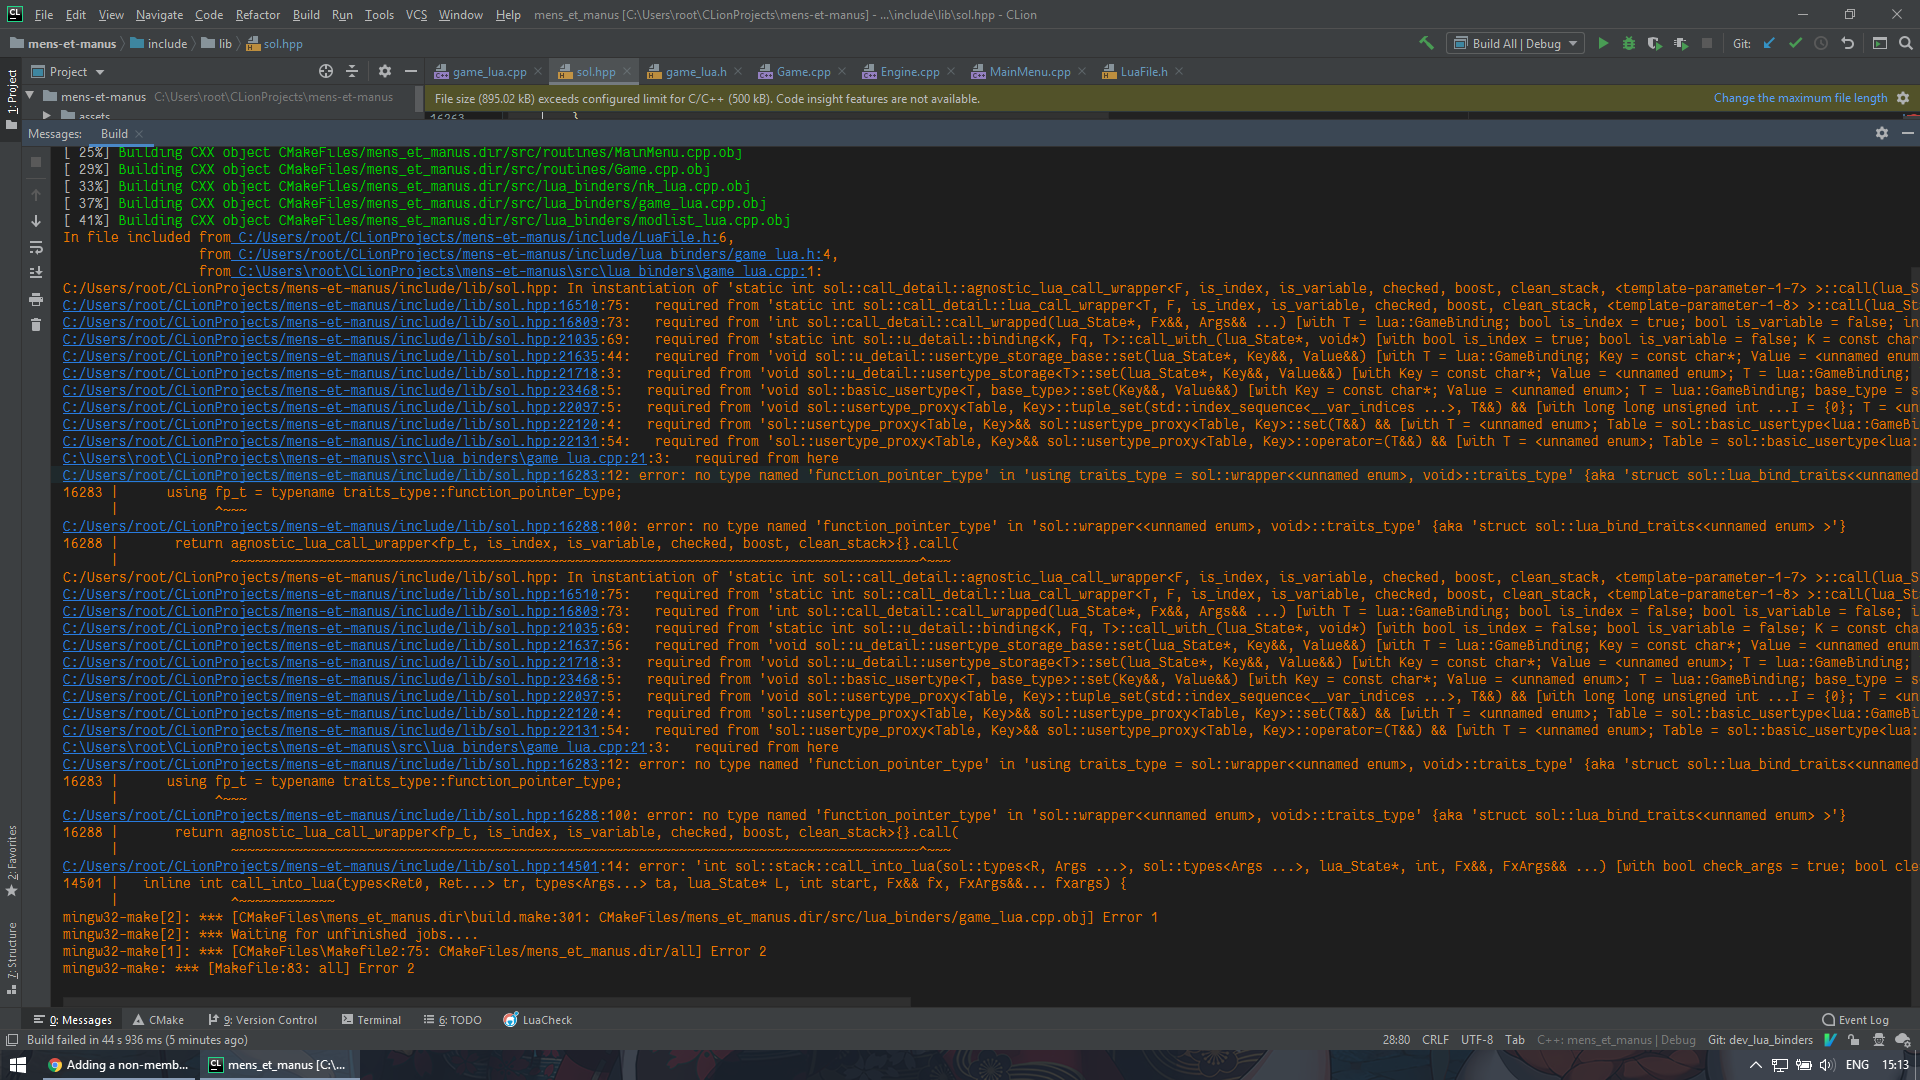Open the Build All | Debug configuration dropdown
This screenshot has width=1920, height=1080.
click(x=1516, y=44)
